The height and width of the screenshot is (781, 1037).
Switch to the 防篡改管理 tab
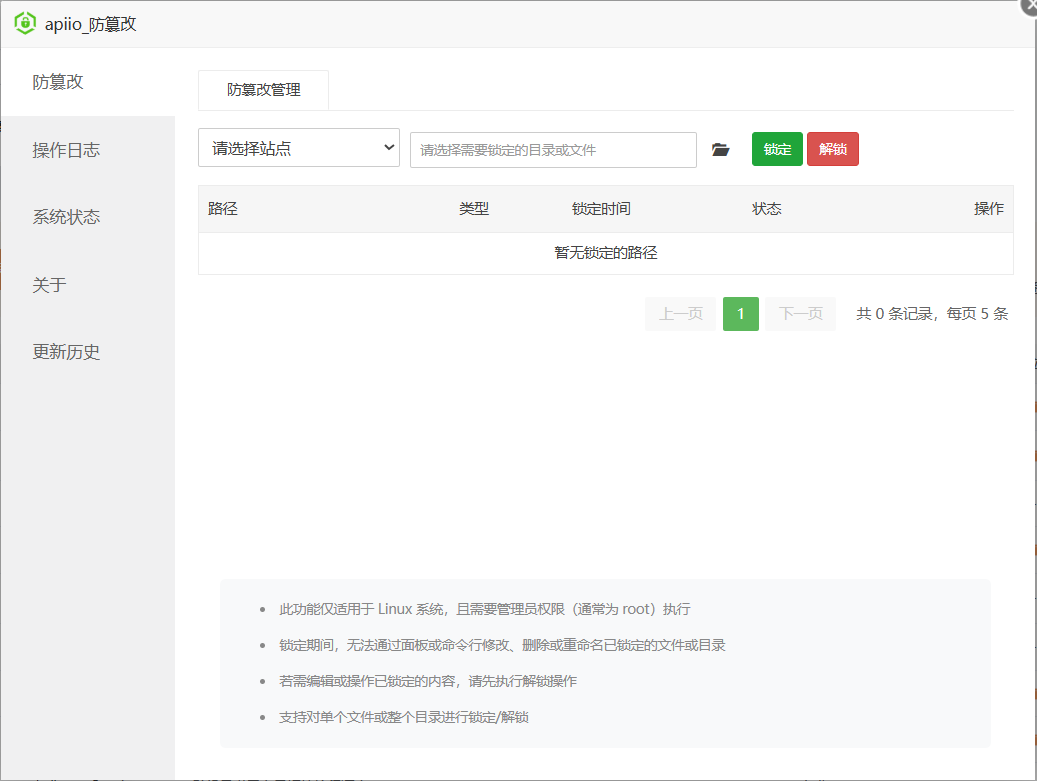coord(264,90)
